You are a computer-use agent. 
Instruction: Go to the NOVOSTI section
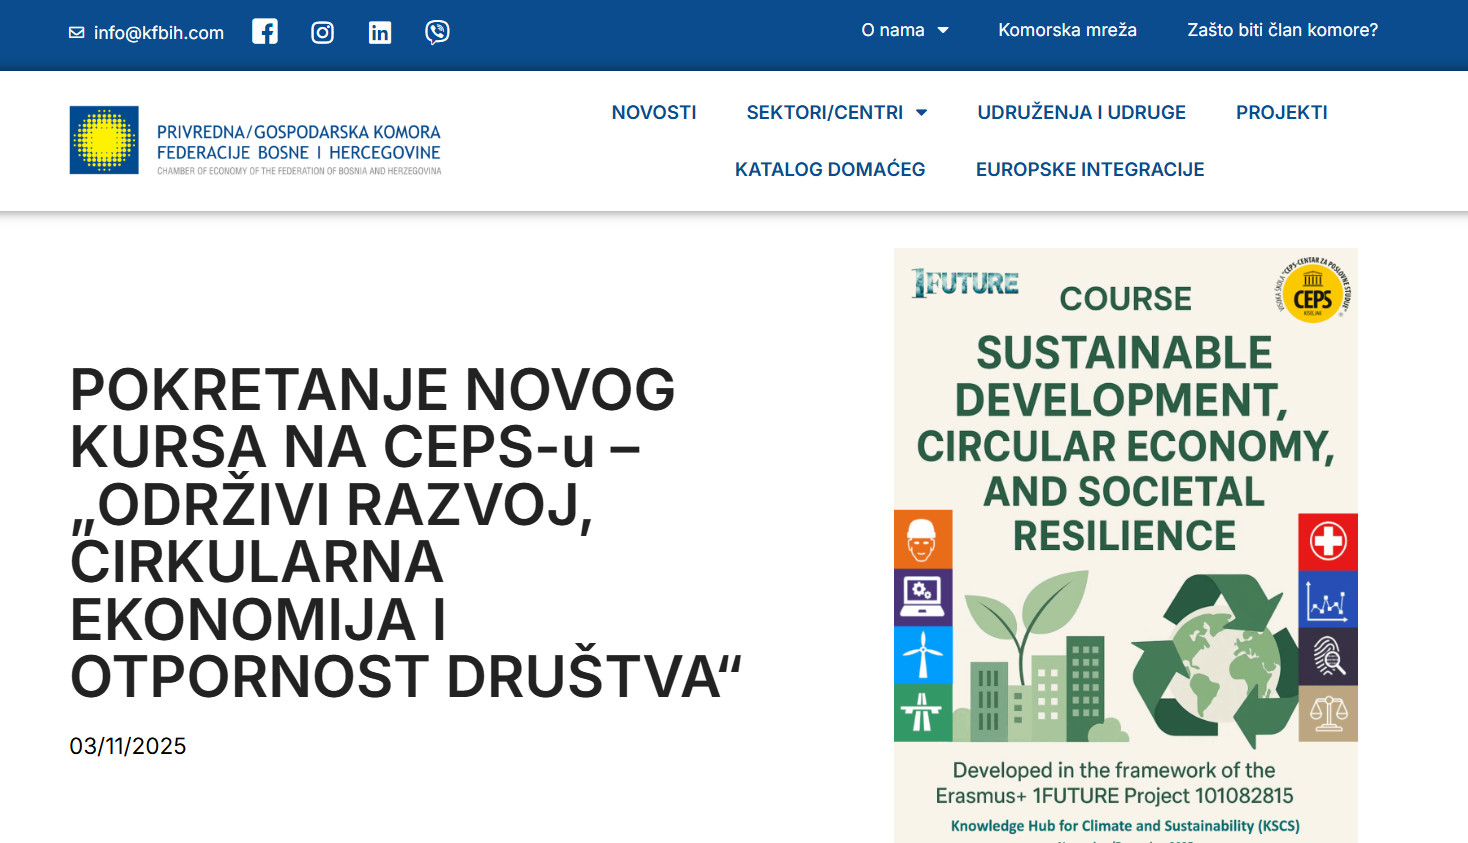(654, 113)
